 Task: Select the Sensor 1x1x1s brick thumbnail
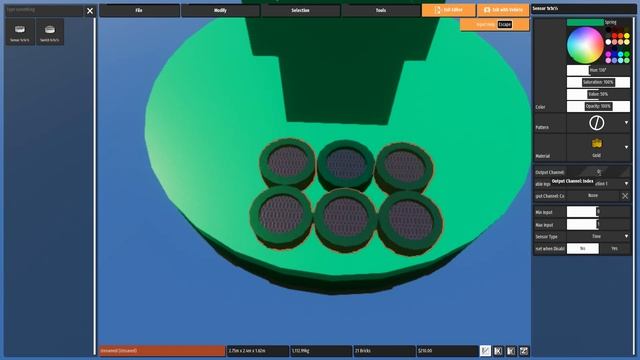point(20,32)
